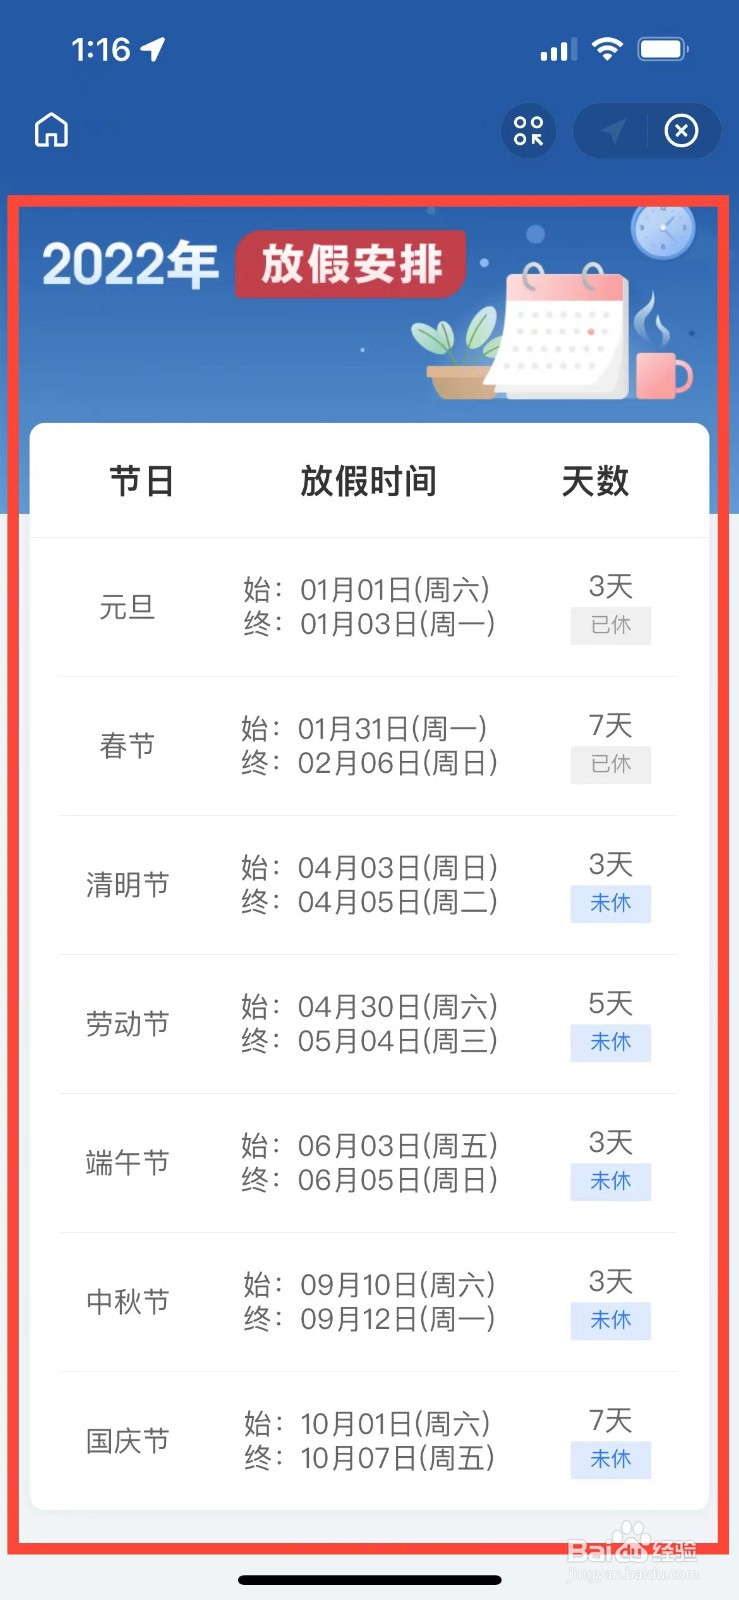Image resolution: width=739 pixels, height=1600 pixels.
Task: Open the mini program menu icon
Action: (x=528, y=131)
